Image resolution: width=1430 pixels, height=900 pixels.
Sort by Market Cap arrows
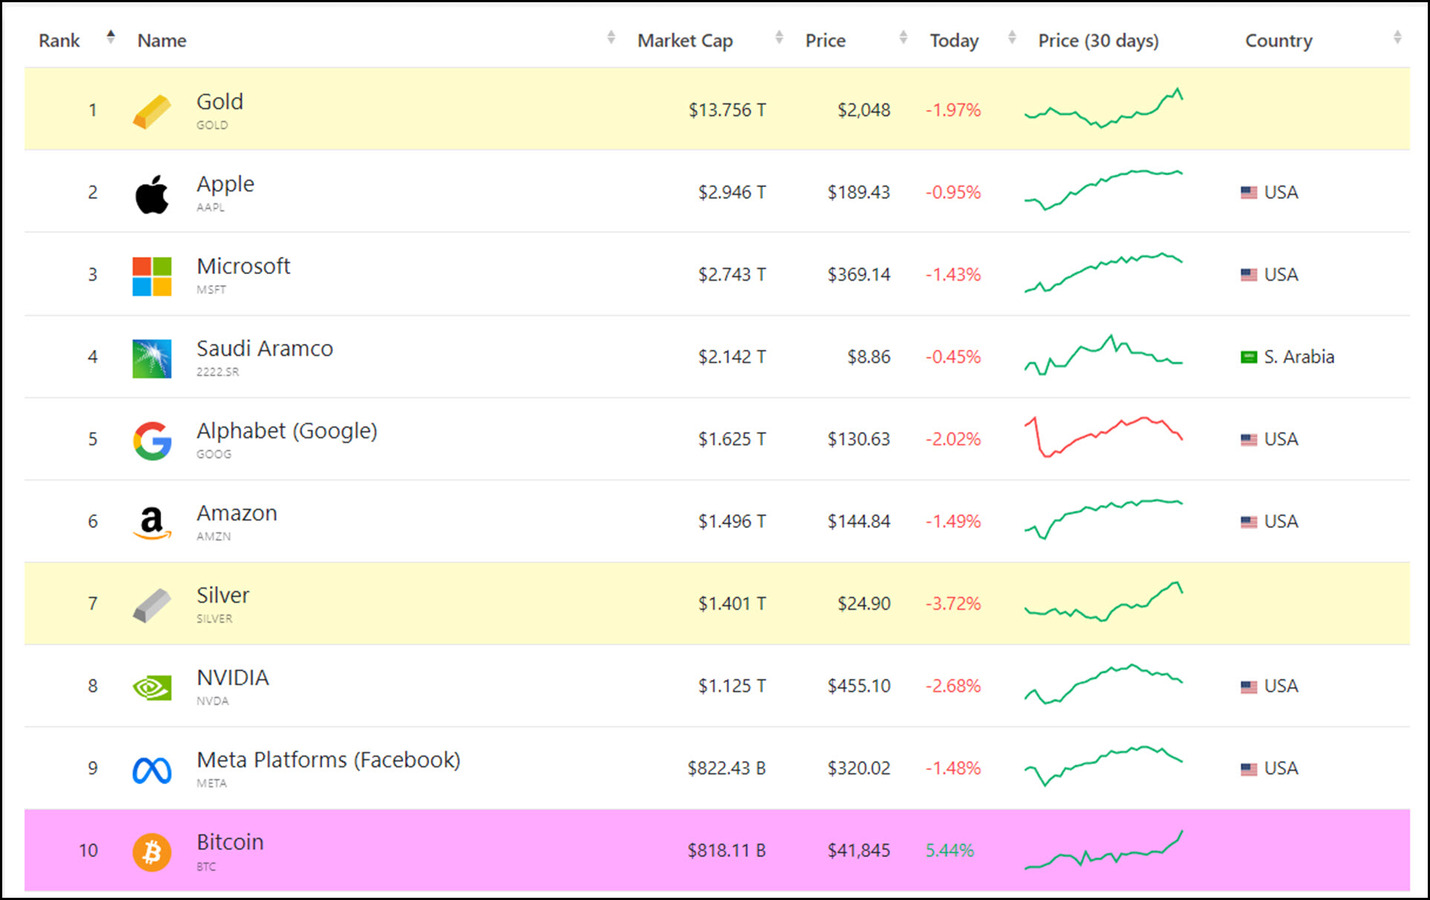(x=779, y=38)
